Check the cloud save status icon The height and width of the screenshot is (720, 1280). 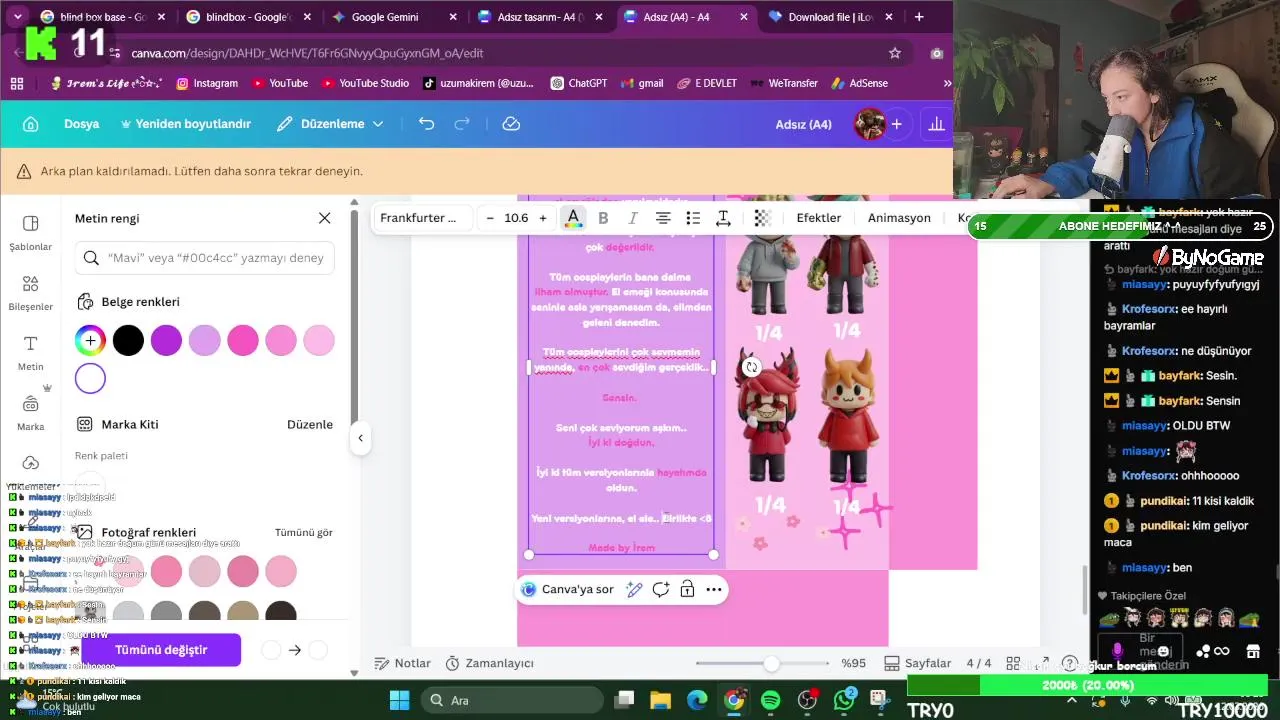point(511,124)
